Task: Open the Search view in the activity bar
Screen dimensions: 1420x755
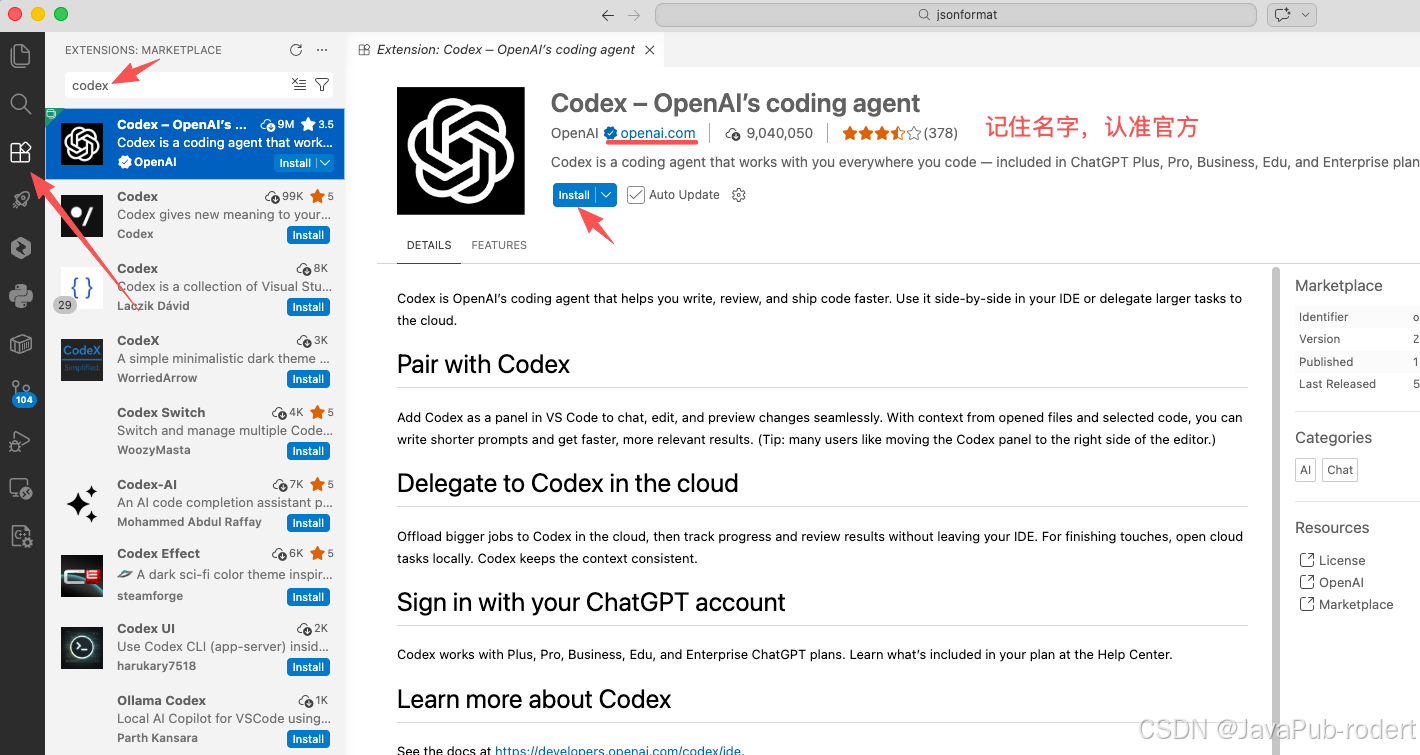Action: coord(20,103)
